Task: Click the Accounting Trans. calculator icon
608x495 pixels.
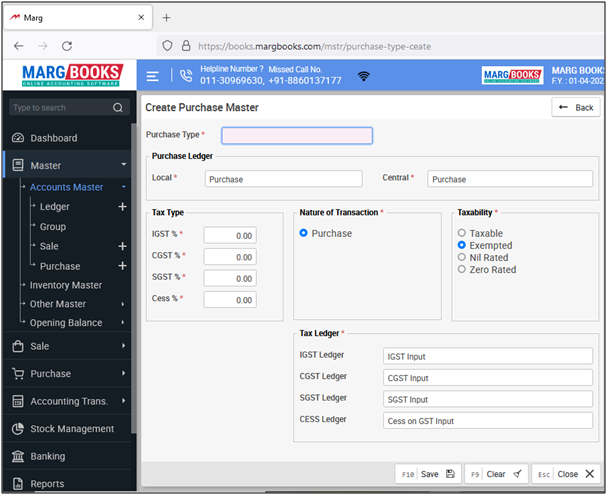Action: (18, 401)
